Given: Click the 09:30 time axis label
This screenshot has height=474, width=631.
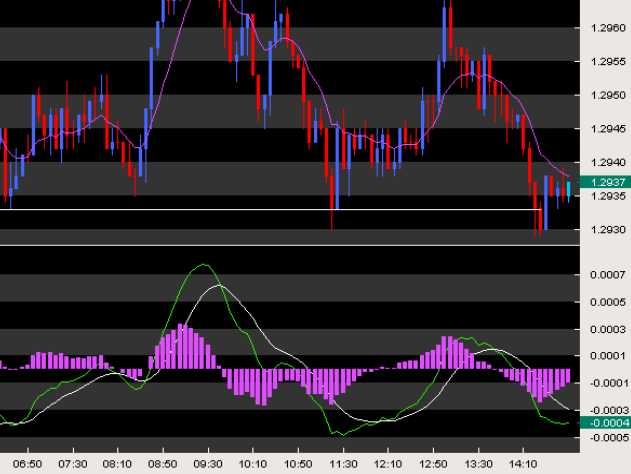Looking at the screenshot, I should pos(208,464).
